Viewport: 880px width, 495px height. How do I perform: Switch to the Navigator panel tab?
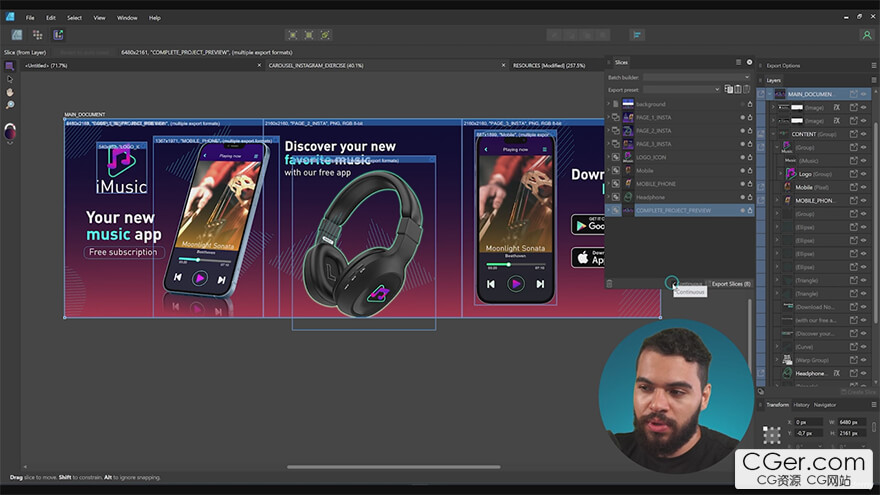825,405
